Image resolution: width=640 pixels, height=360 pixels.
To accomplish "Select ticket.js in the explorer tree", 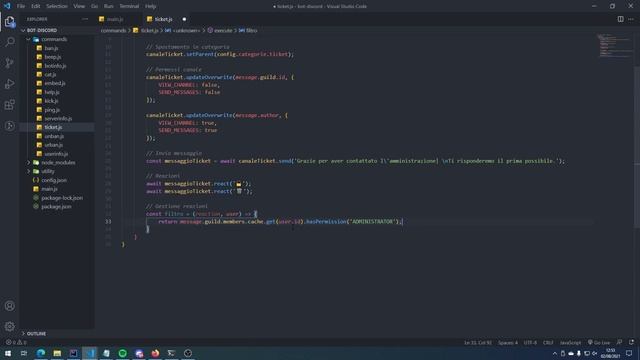I will tap(53, 127).
